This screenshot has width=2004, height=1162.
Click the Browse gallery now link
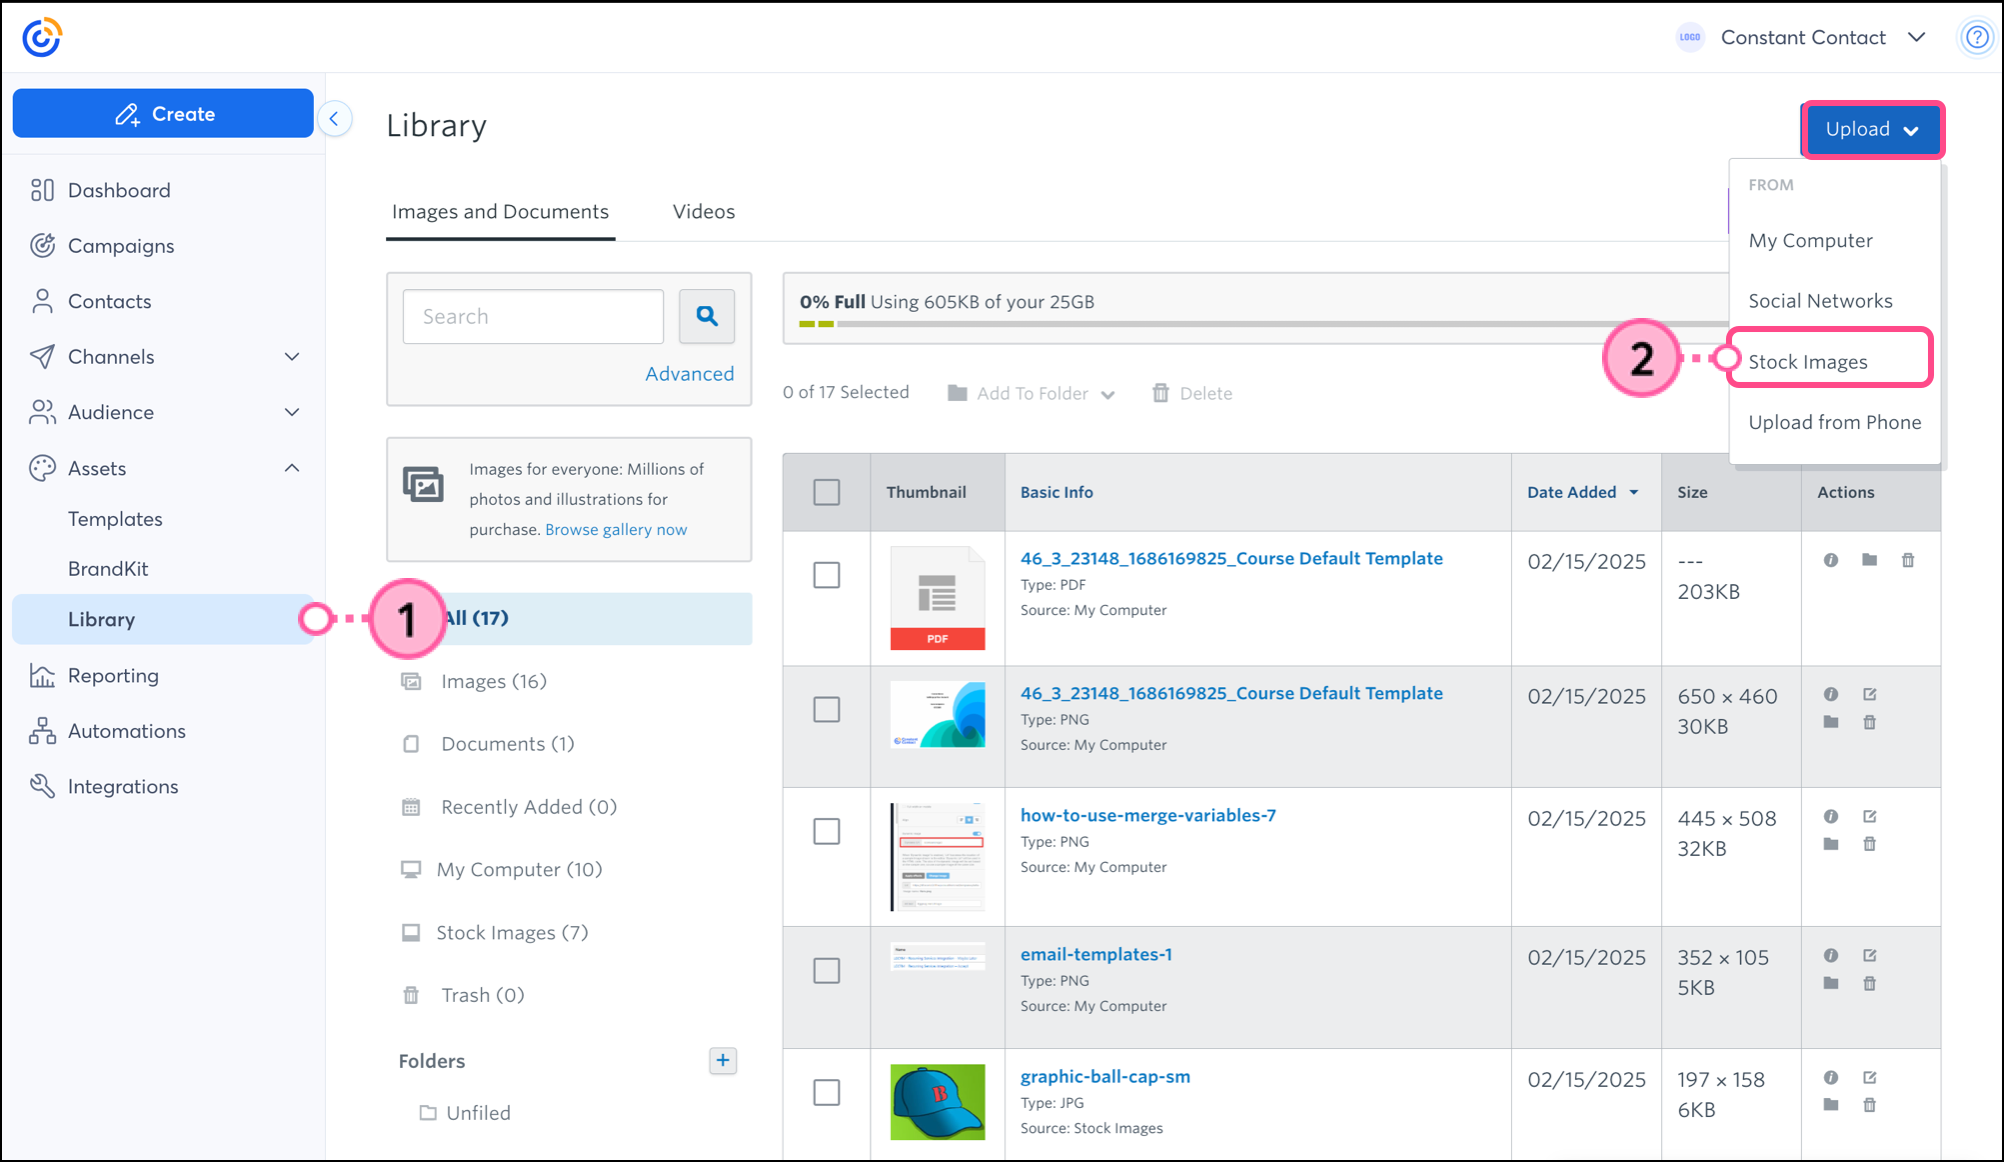pyautogui.click(x=616, y=529)
